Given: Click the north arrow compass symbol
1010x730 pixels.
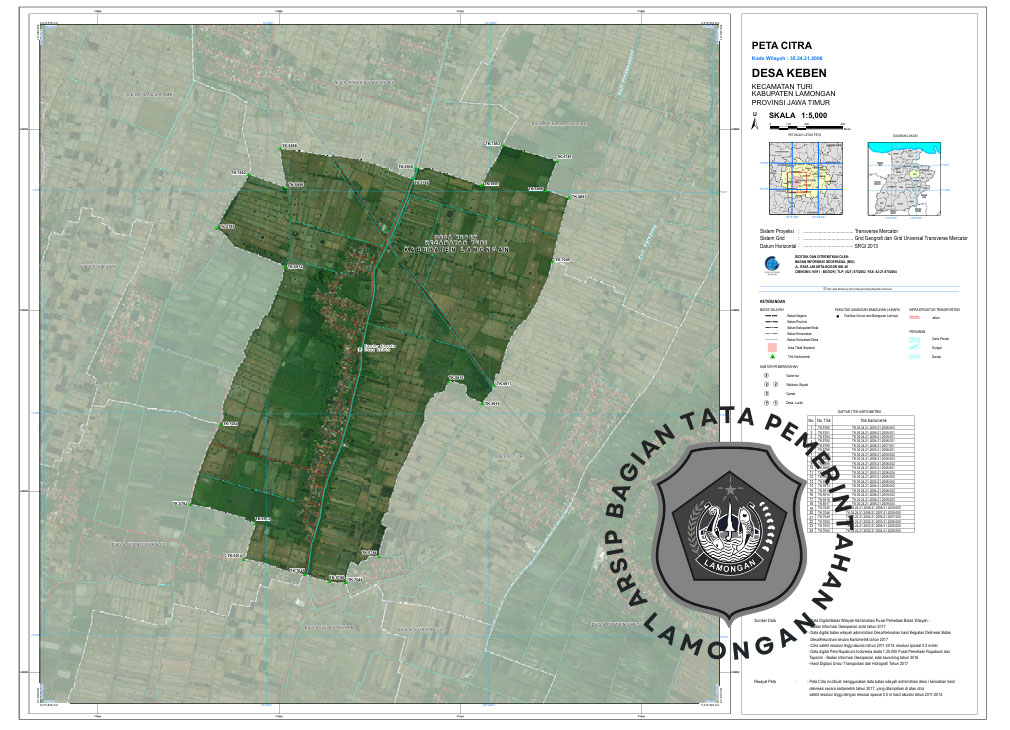Looking at the screenshot, I should pyautogui.click(x=755, y=118).
